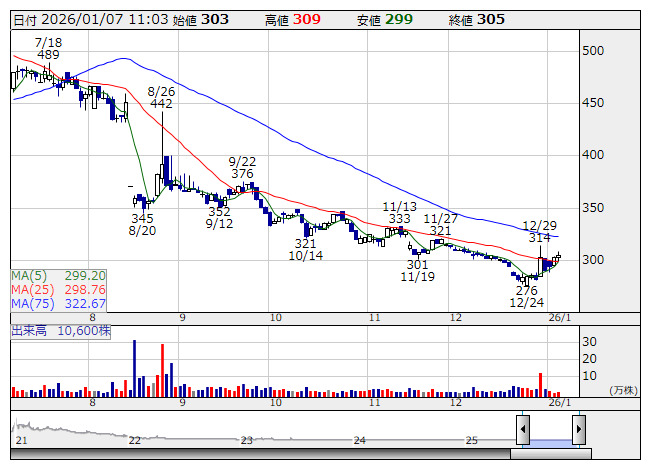Click the selected blue range in navigator
Image resolution: width=653 pixels, height=470 pixels.
pos(551,443)
